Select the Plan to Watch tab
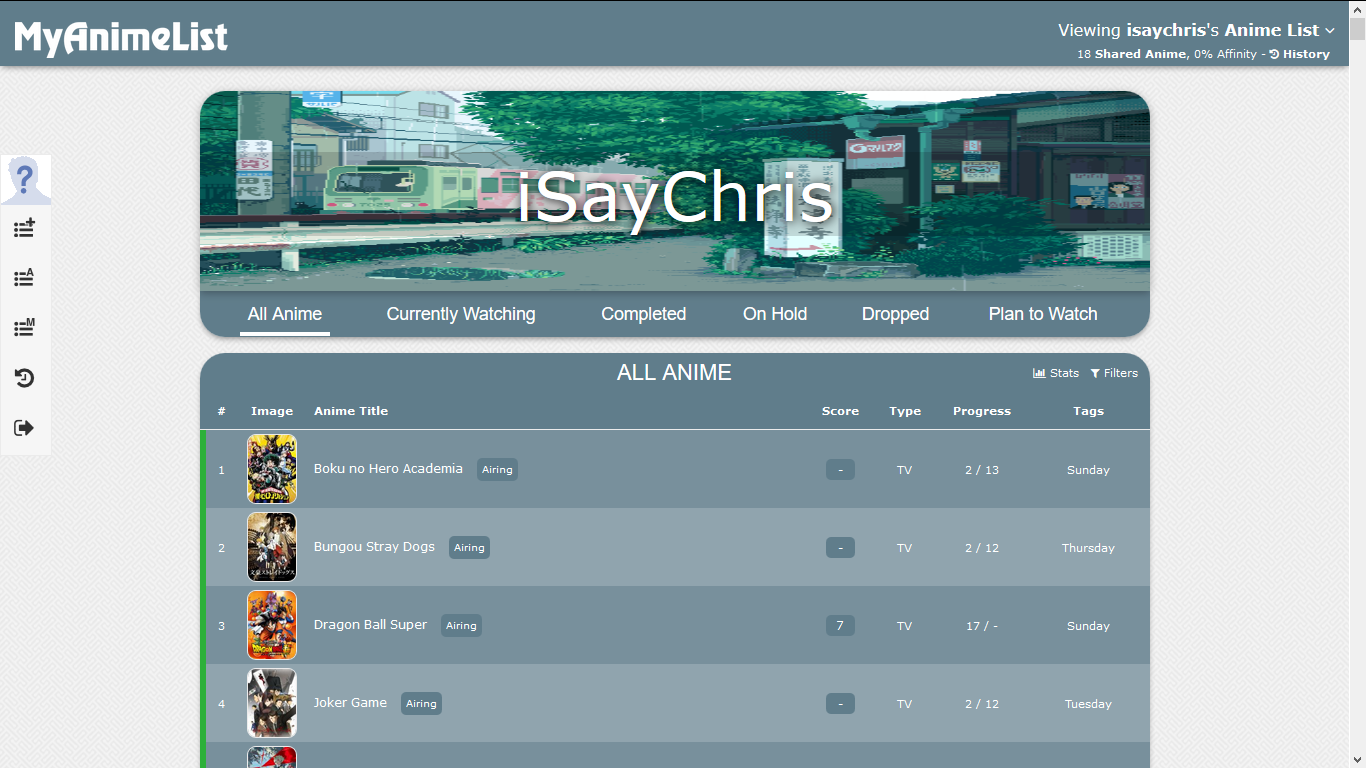The image size is (1366, 768). pos(1042,314)
